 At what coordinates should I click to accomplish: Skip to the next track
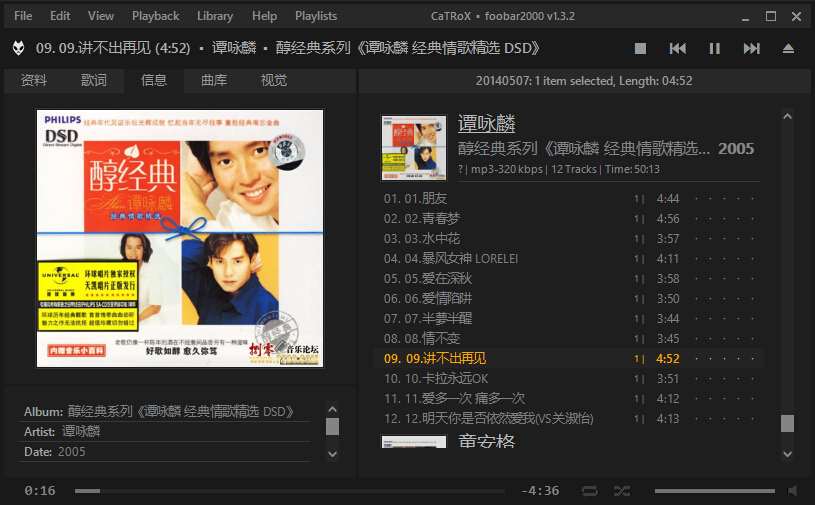click(x=752, y=48)
